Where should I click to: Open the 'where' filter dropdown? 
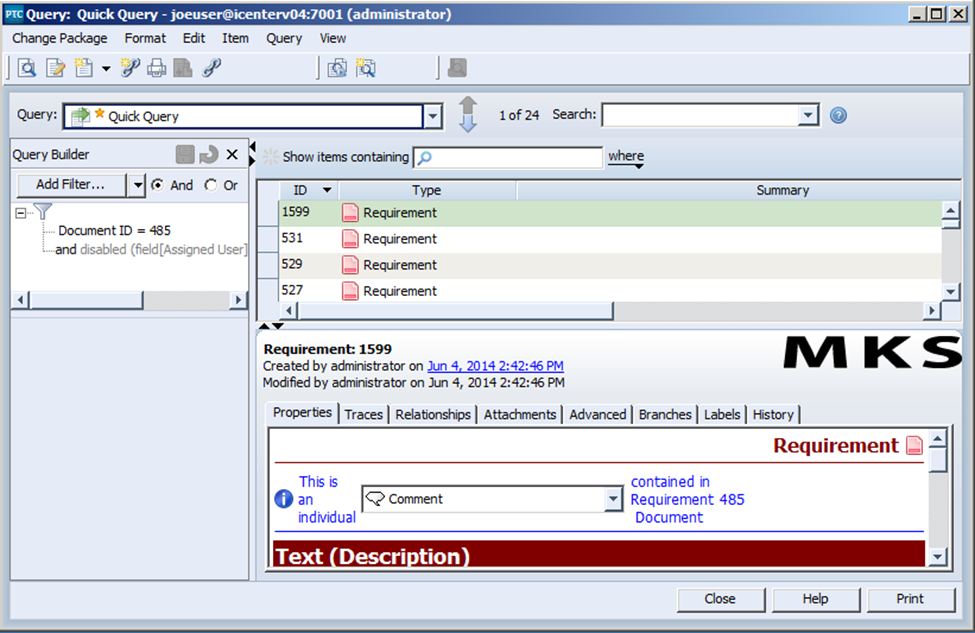626,158
